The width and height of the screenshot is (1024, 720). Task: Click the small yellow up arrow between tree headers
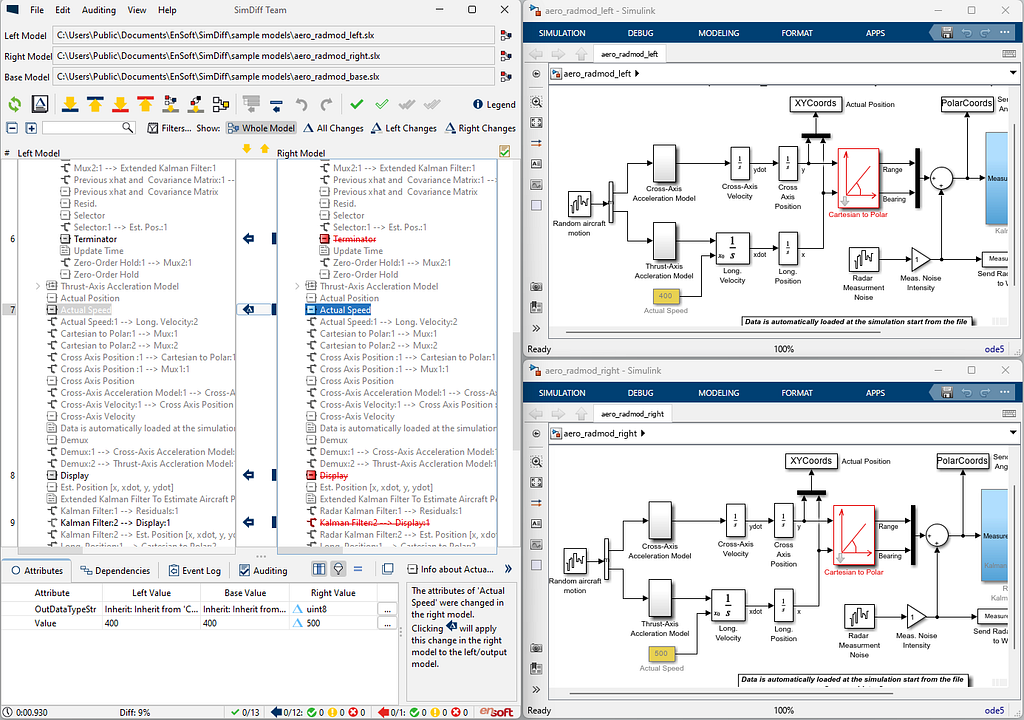pos(264,150)
